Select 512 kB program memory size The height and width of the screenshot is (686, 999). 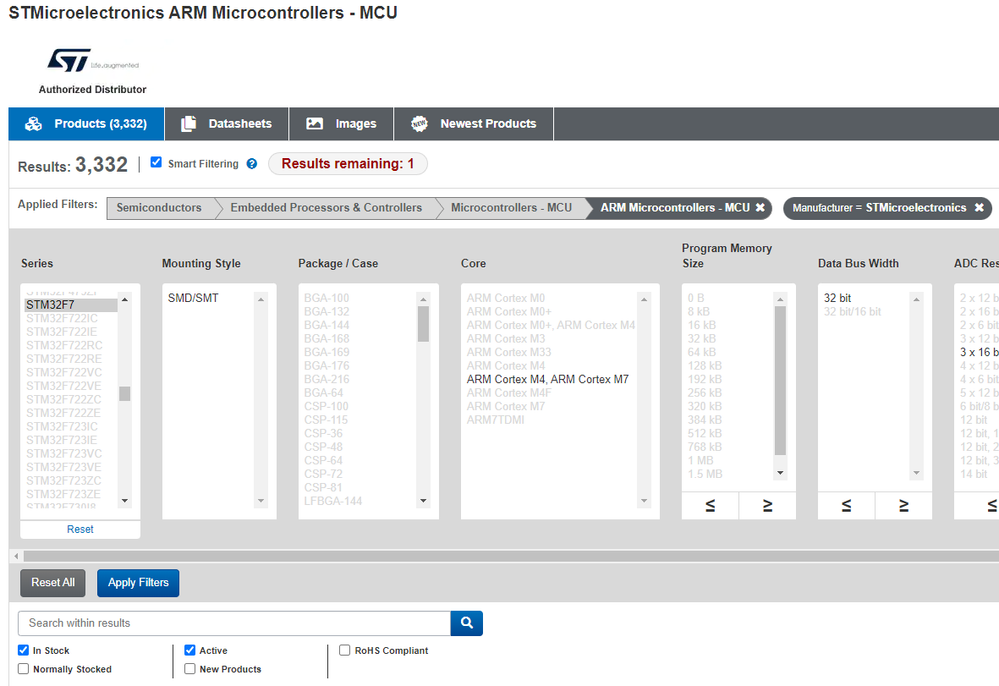705,433
